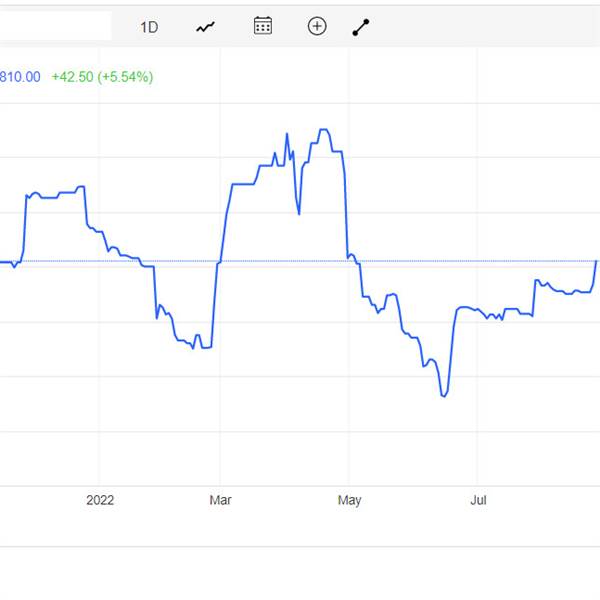
Task: Click the circled plus compare icon
Action: (x=317, y=26)
